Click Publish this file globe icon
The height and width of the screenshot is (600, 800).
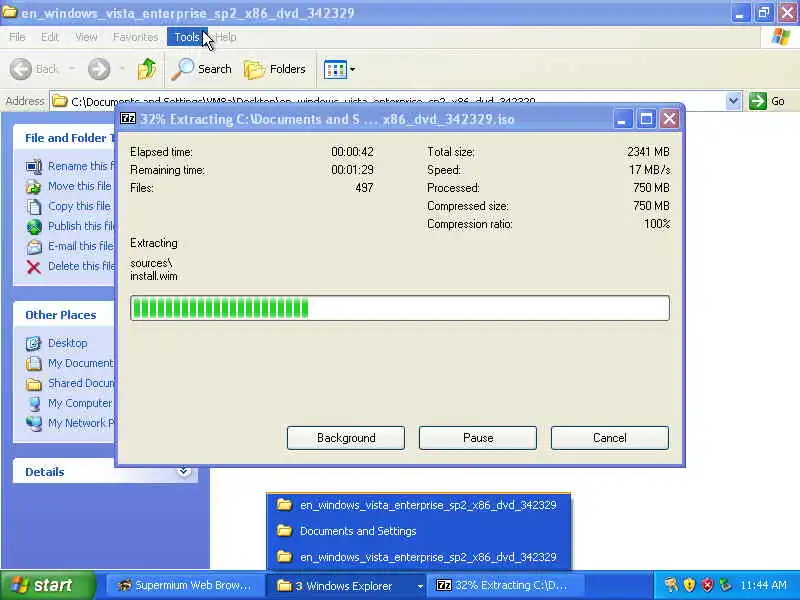pyautogui.click(x=34, y=227)
